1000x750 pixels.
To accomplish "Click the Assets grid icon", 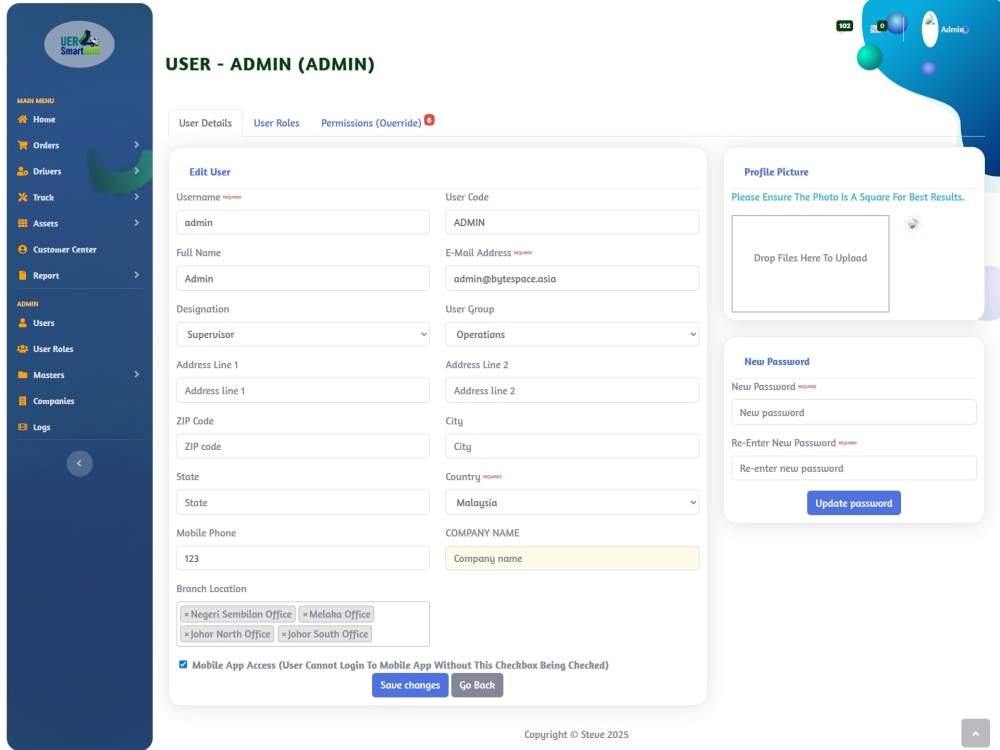I will click(22, 223).
